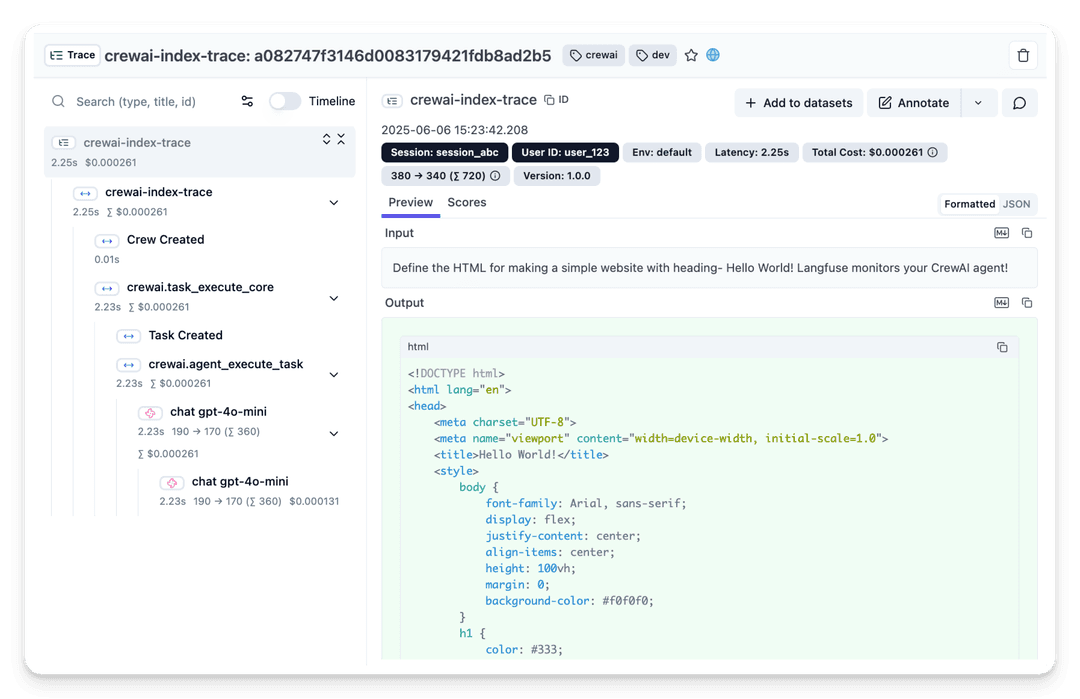Click the trash delete trace icon
Viewport: 1080px width, 699px height.
(x=1023, y=55)
